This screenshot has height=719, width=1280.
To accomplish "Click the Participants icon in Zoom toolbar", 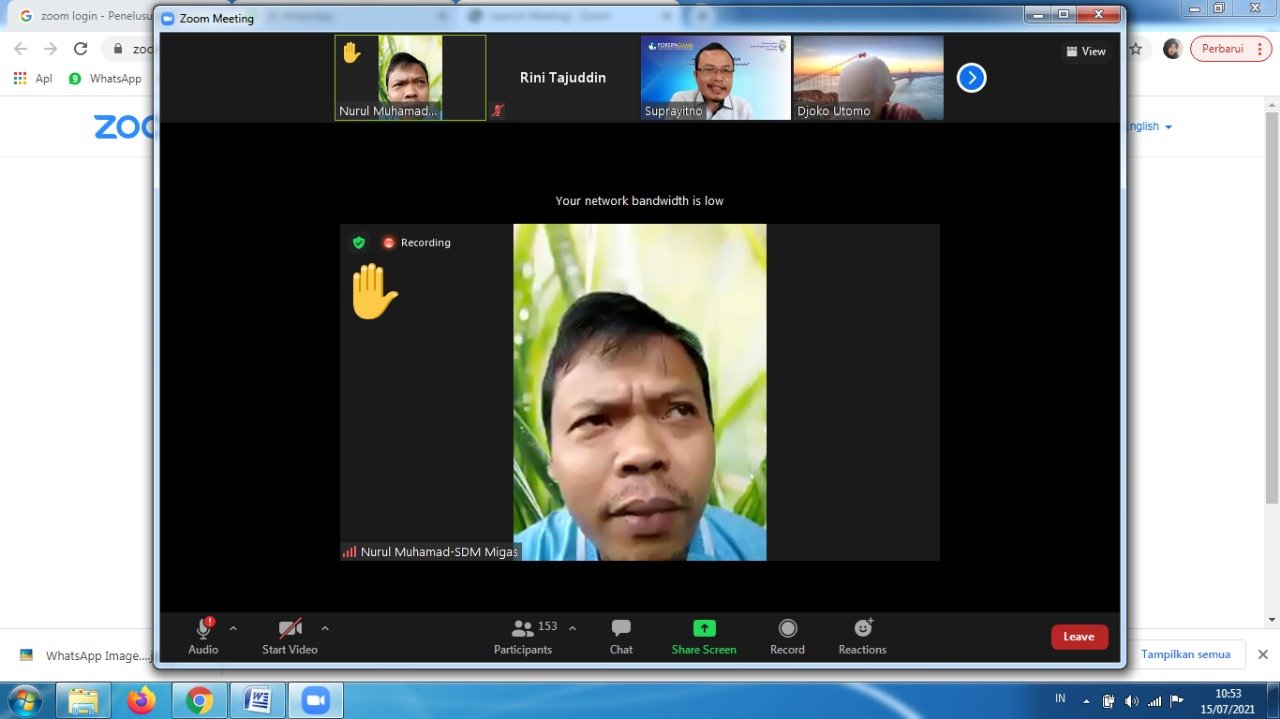I will click(523, 629).
